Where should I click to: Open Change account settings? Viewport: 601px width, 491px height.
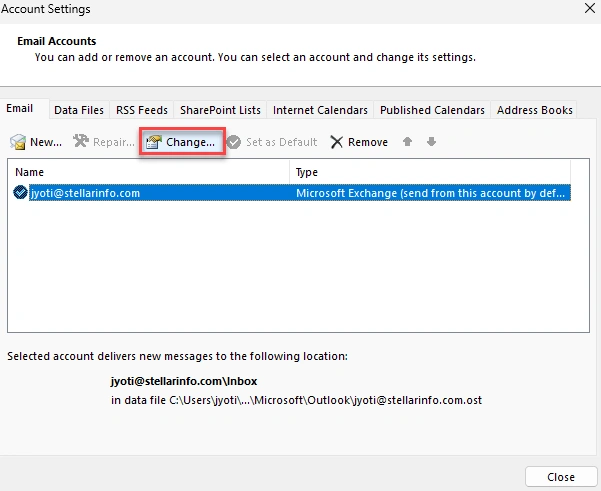point(180,142)
